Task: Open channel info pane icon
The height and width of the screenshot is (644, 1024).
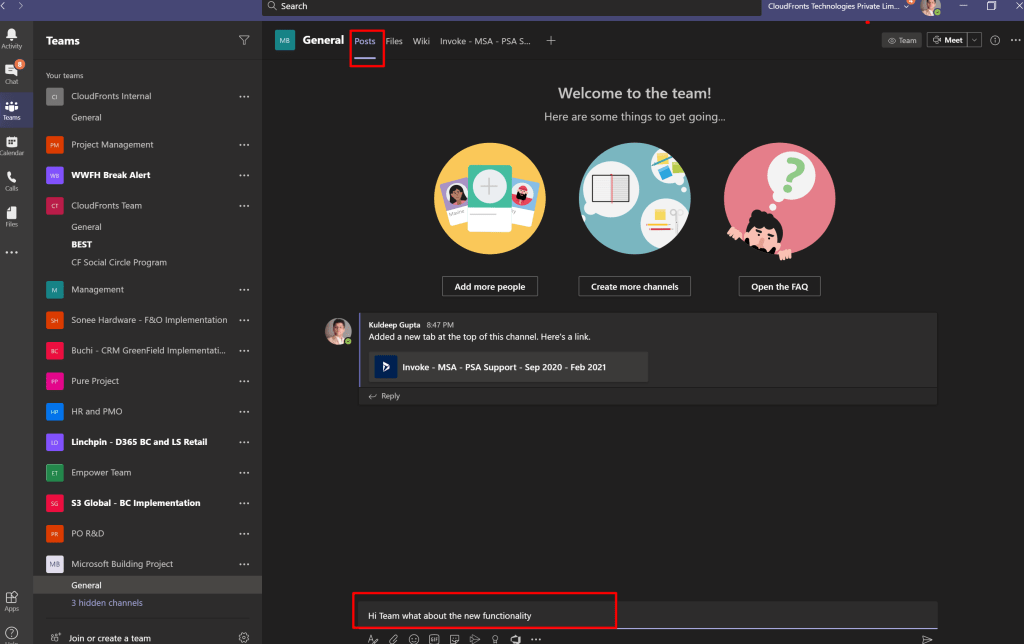Action: click(995, 41)
